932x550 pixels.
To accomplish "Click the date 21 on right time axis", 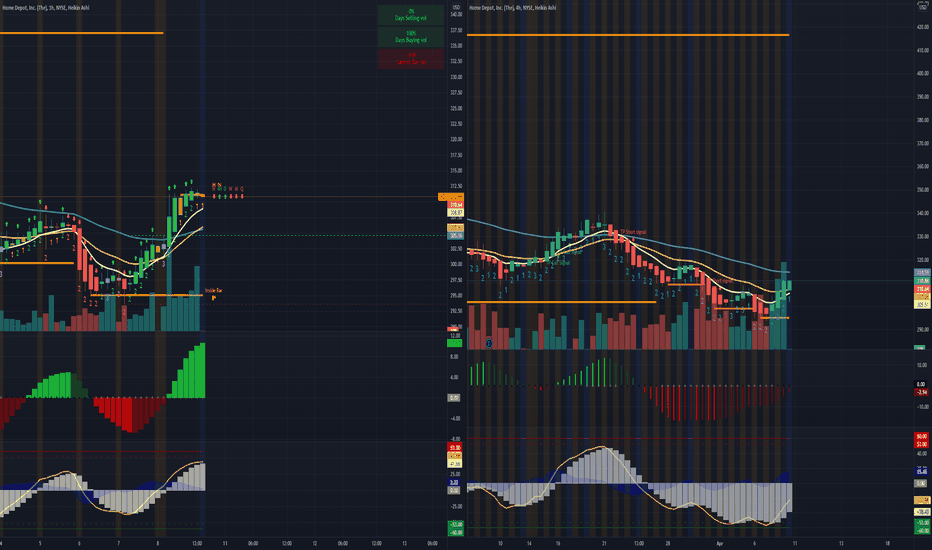I will click(x=604, y=543).
